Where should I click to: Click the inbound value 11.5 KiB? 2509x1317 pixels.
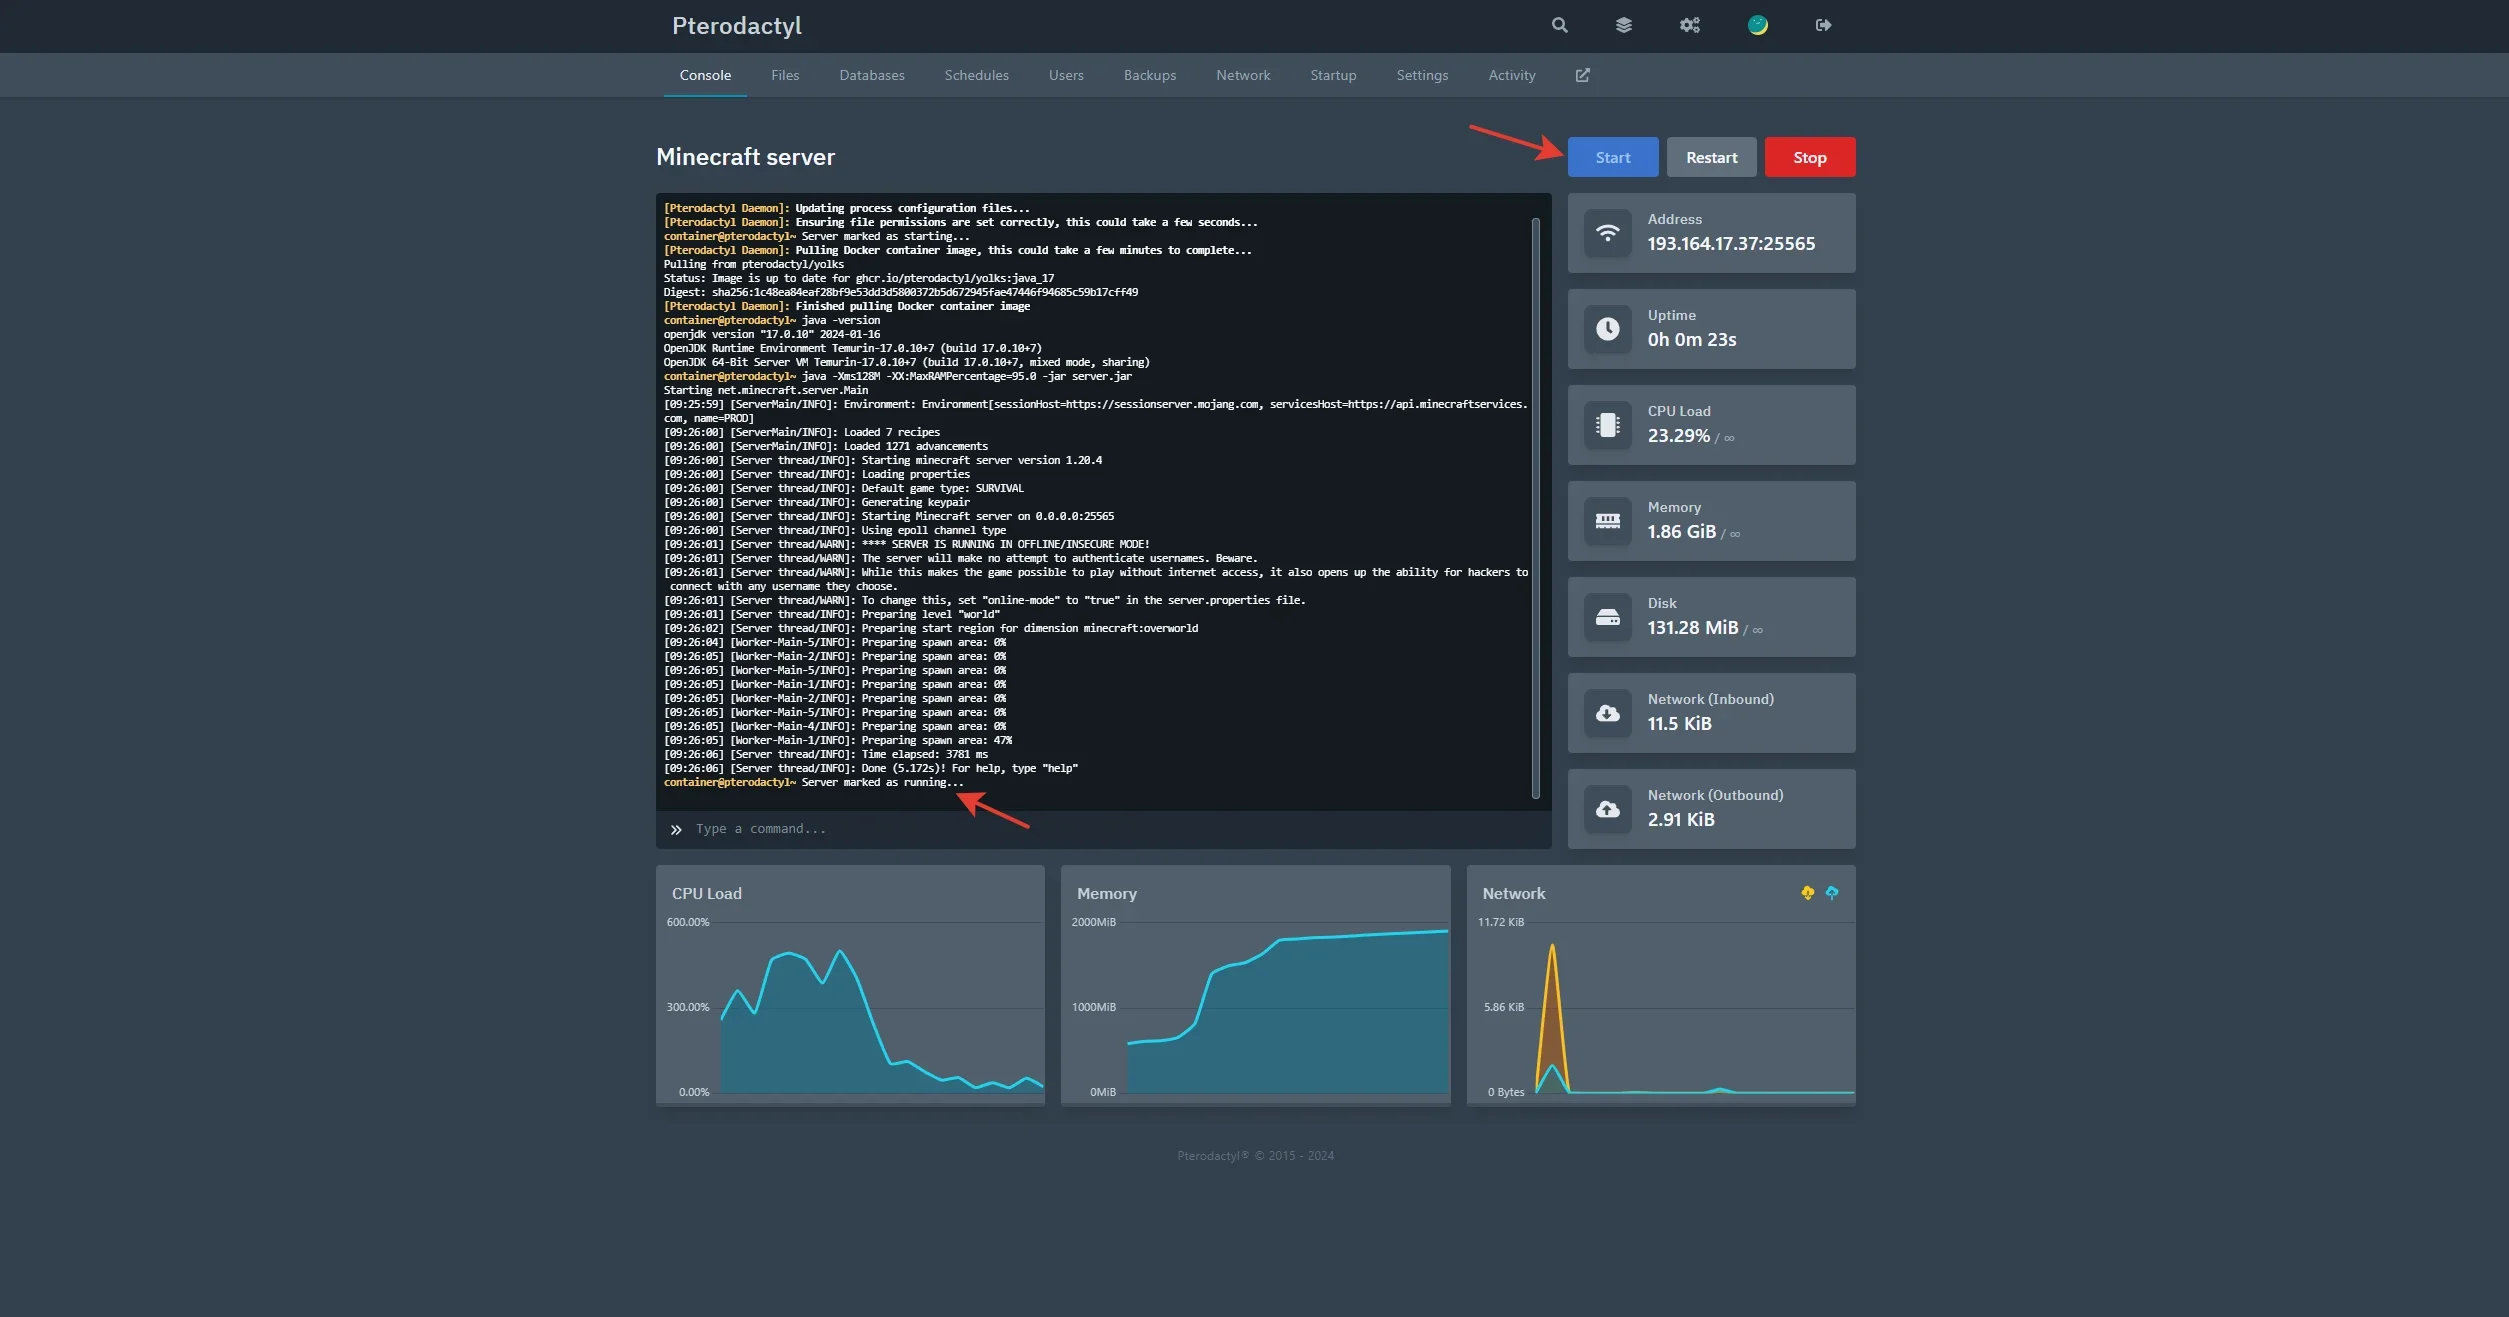[x=1680, y=724]
